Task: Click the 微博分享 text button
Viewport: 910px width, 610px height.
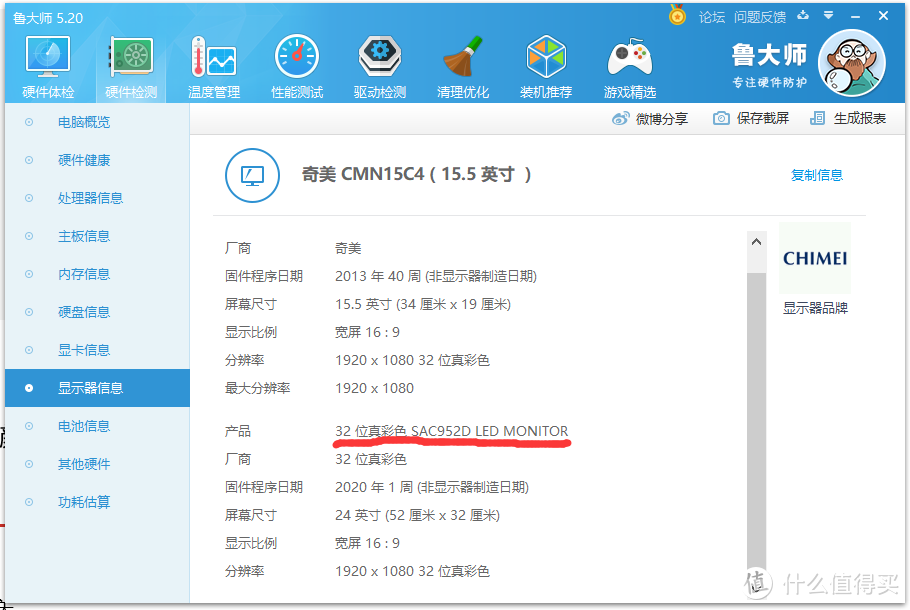Action: [x=662, y=119]
